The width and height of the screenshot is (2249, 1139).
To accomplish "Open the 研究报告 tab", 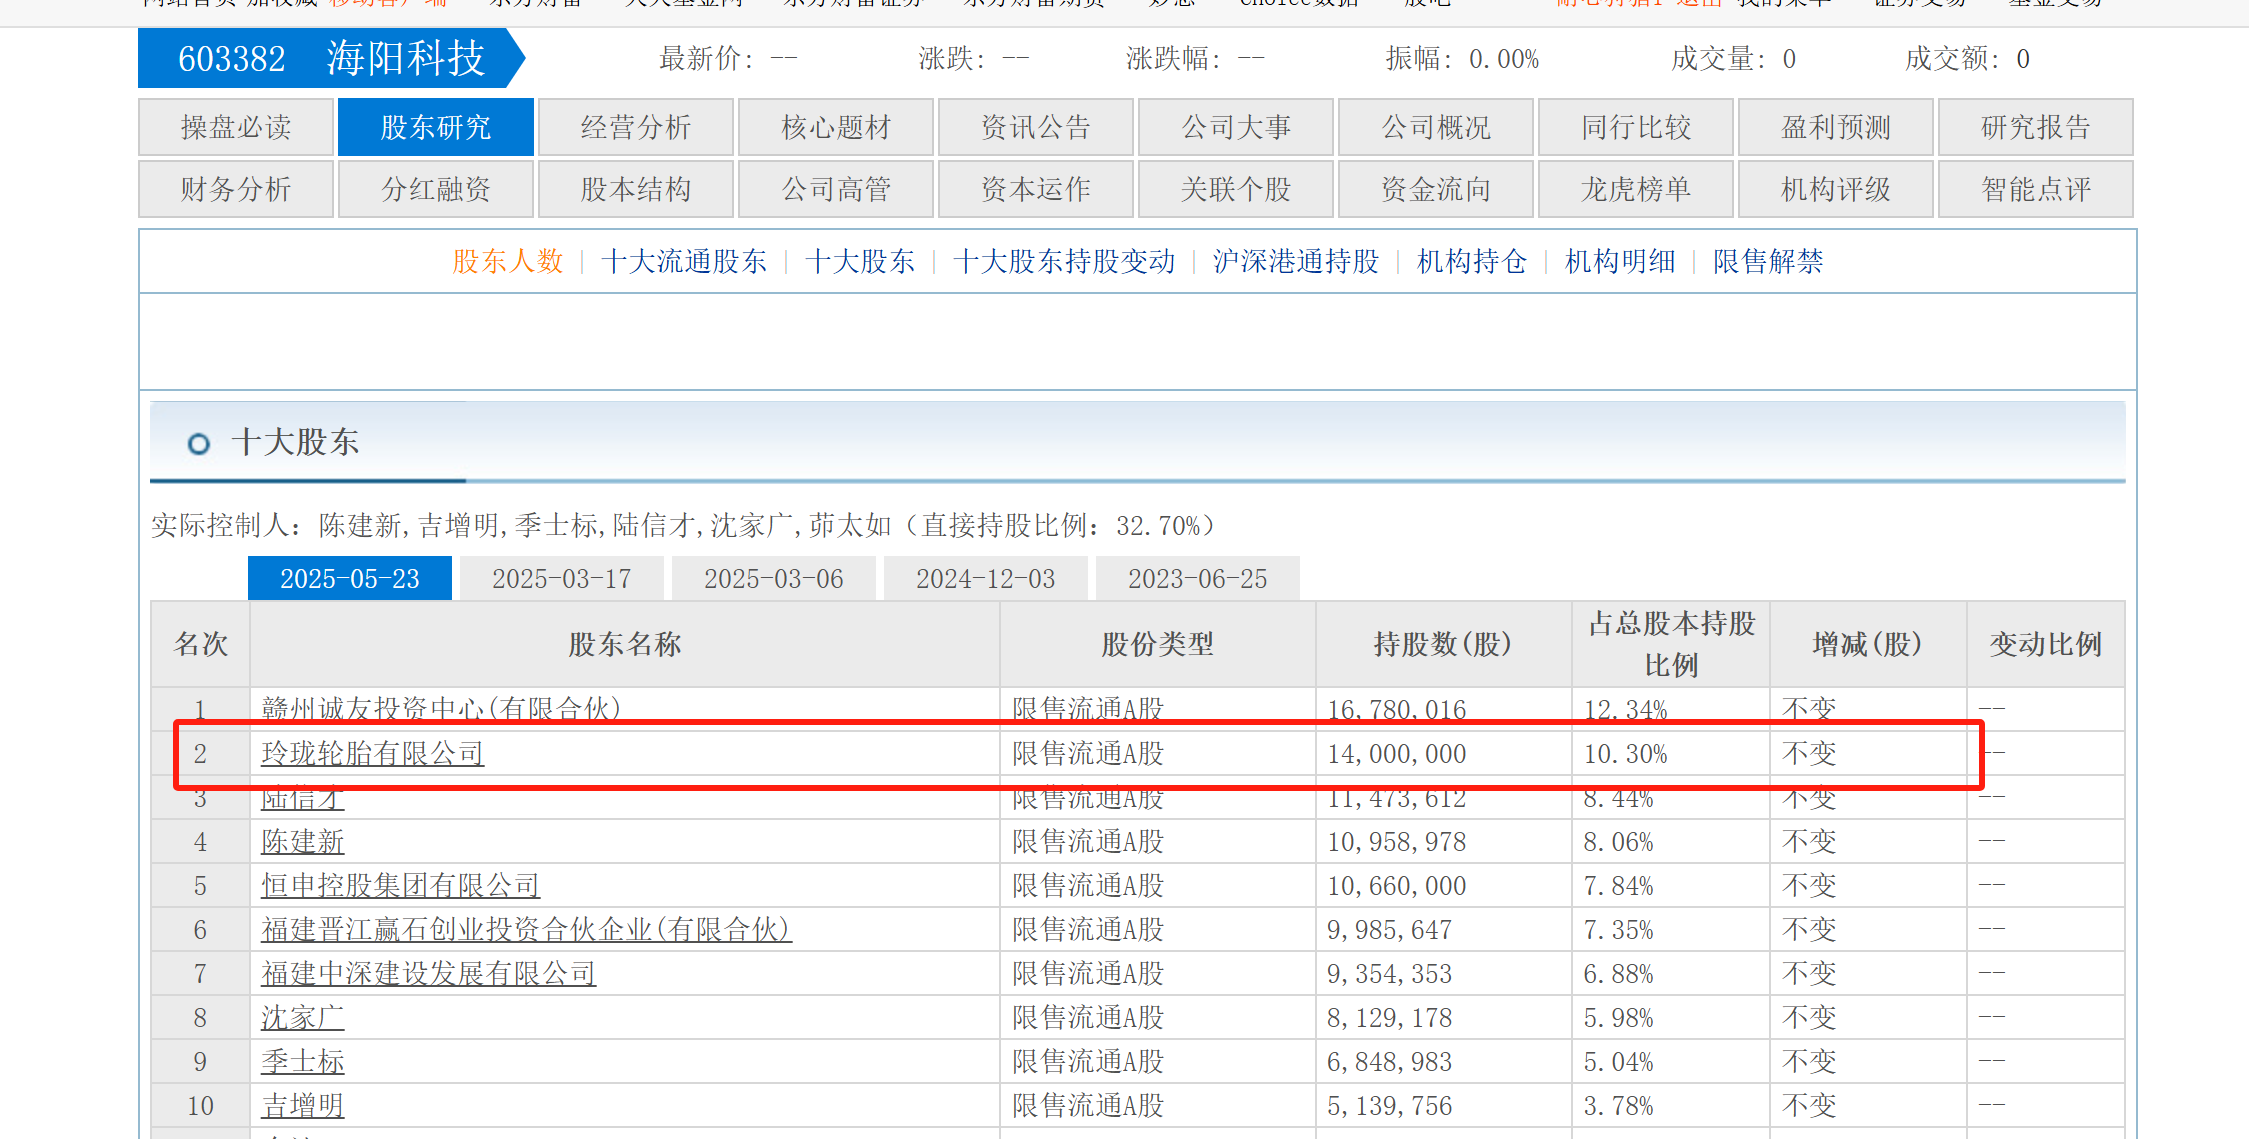I will tap(2036, 127).
